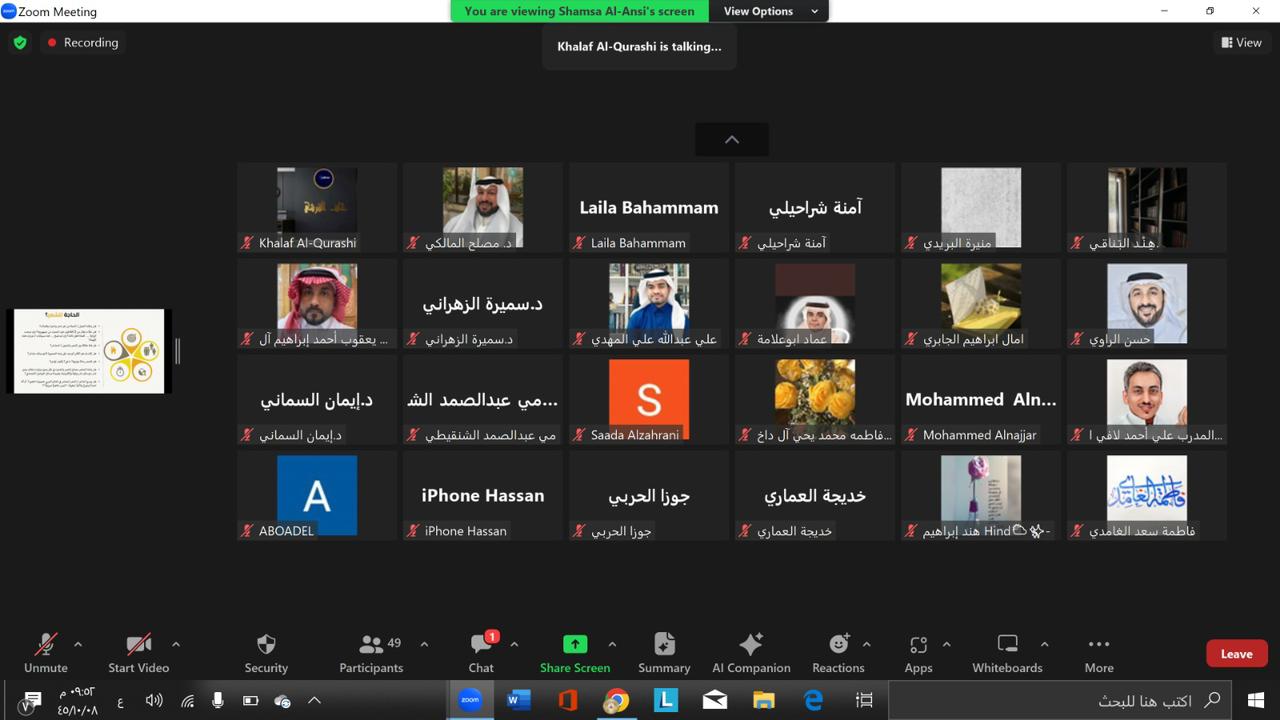Screen dimensions: 1280x720
Task: Open the Participants panel
Action: [371, 653]
